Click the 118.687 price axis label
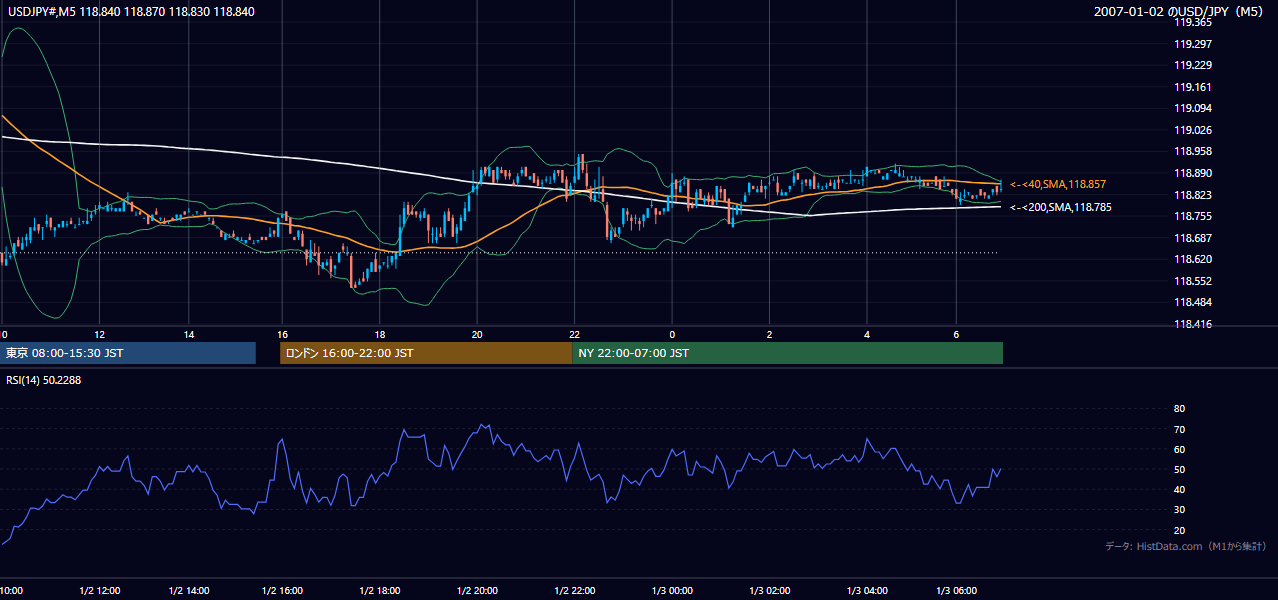Viewport: 1278px width, 600px height. point(1193,238)
